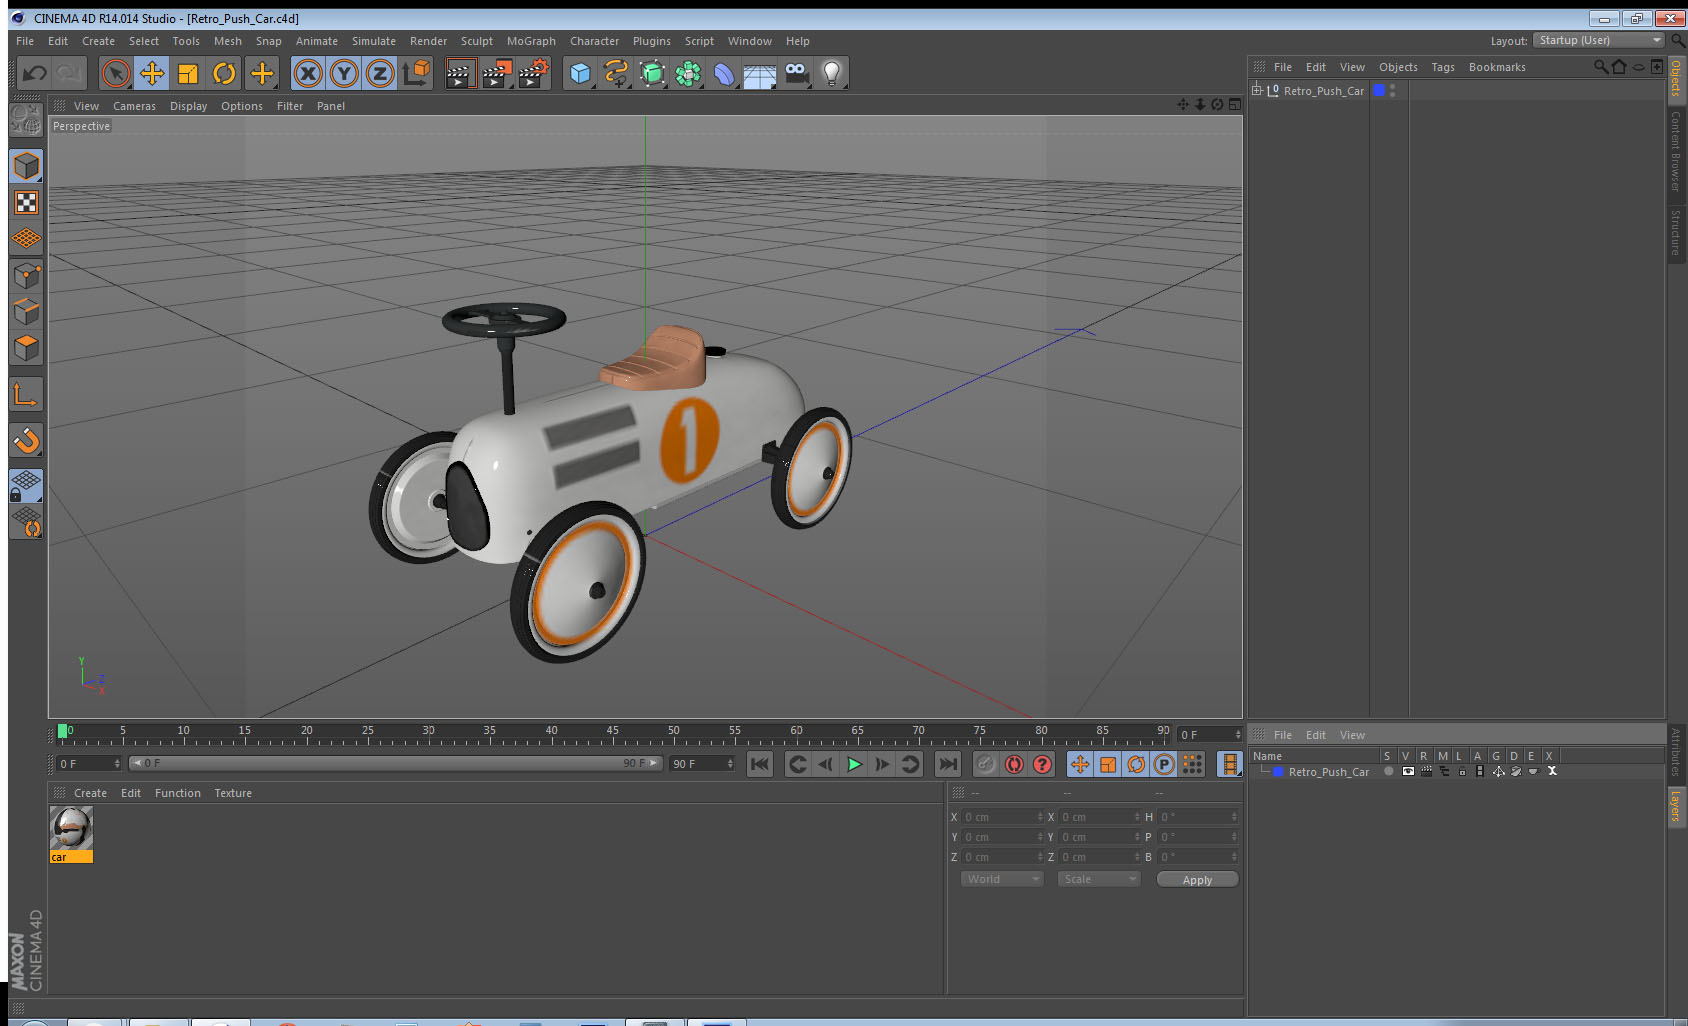
Task: Open the spline pen tools
Action: [x=616, y=73]
